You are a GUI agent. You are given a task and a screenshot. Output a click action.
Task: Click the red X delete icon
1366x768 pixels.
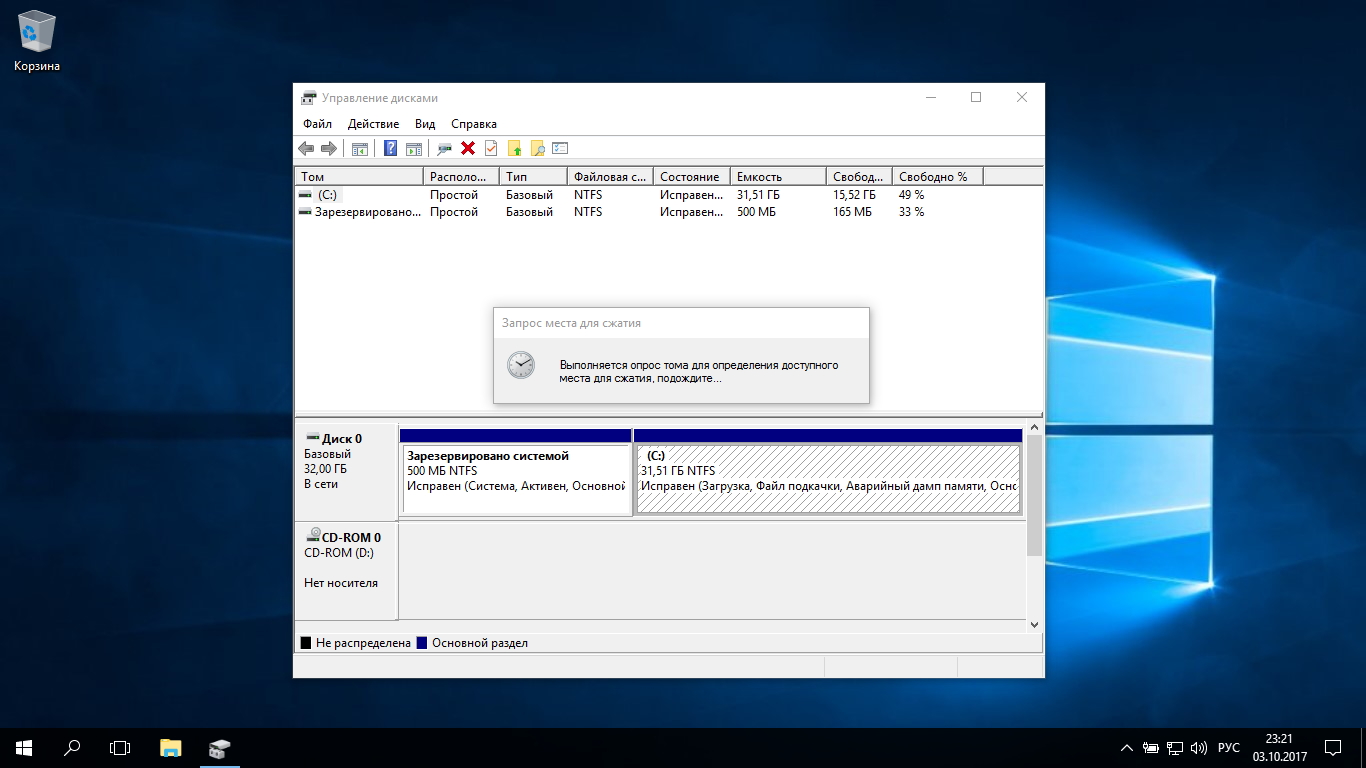467,149
